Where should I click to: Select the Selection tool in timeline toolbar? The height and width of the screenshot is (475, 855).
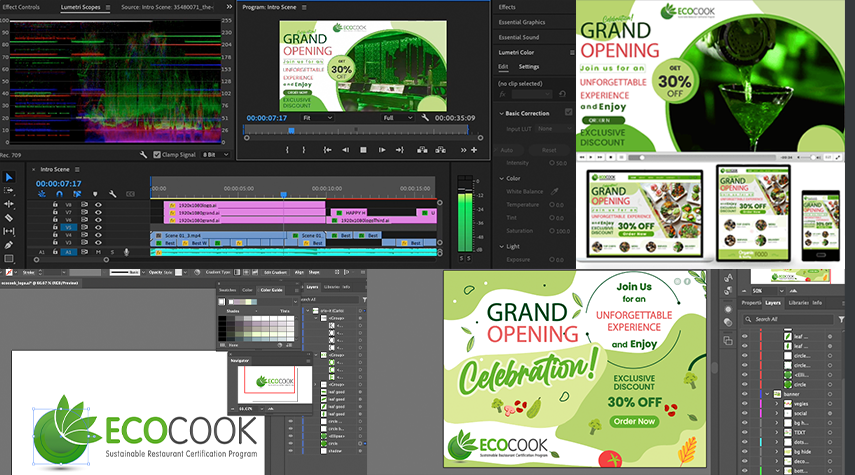click(9, 177)
